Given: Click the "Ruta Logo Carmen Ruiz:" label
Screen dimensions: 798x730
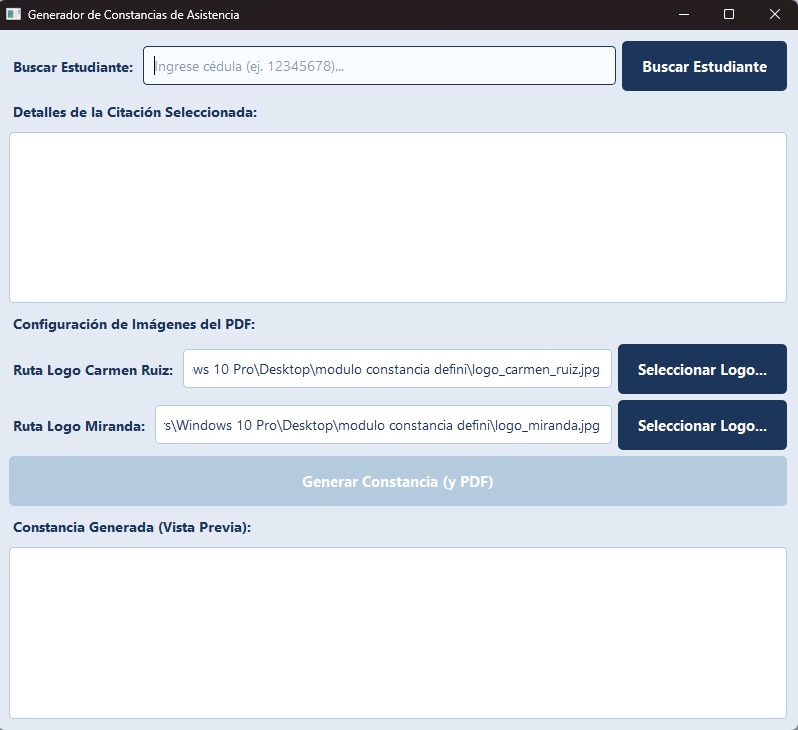Looking at the screenshot, I should point(93,370).
